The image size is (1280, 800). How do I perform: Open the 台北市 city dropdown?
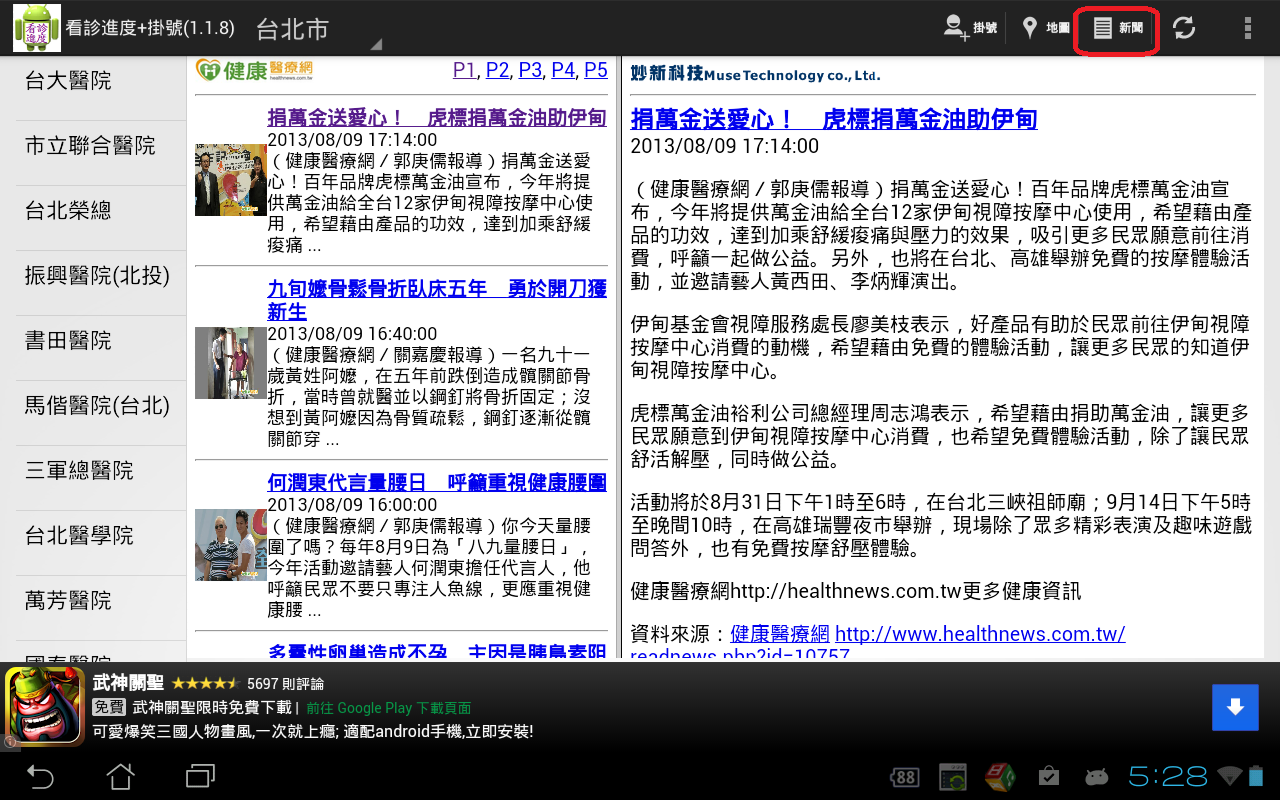pyautogui.click(x=318, y=28)
